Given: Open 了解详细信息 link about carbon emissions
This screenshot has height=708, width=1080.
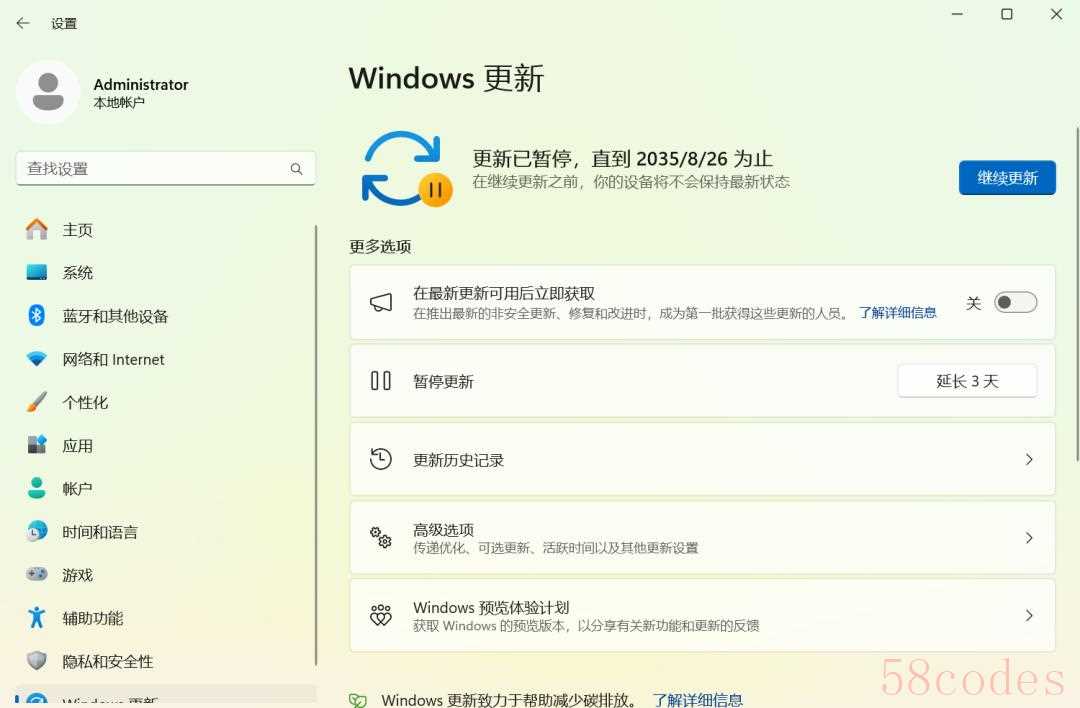Looking at the screenshot, I should (x=697, y=700).
